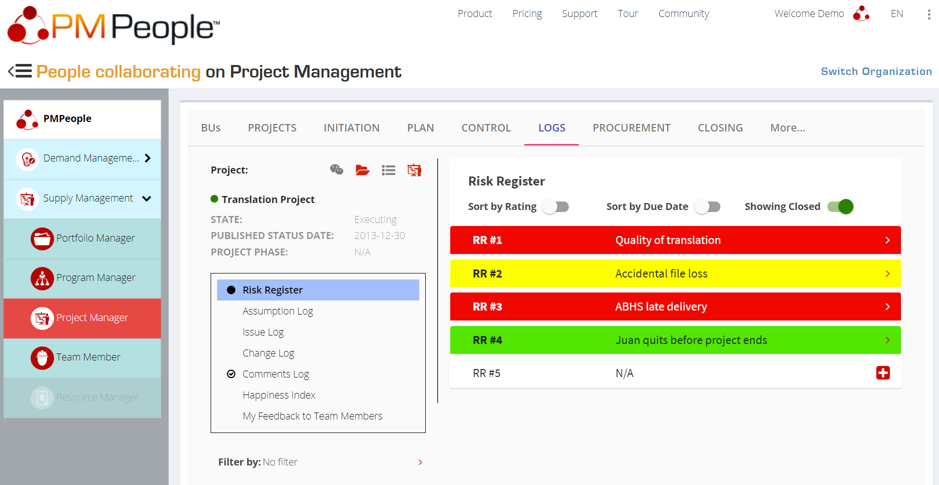Open the Tour link
The width and height of the screenshot is (939, 485).
628,14
